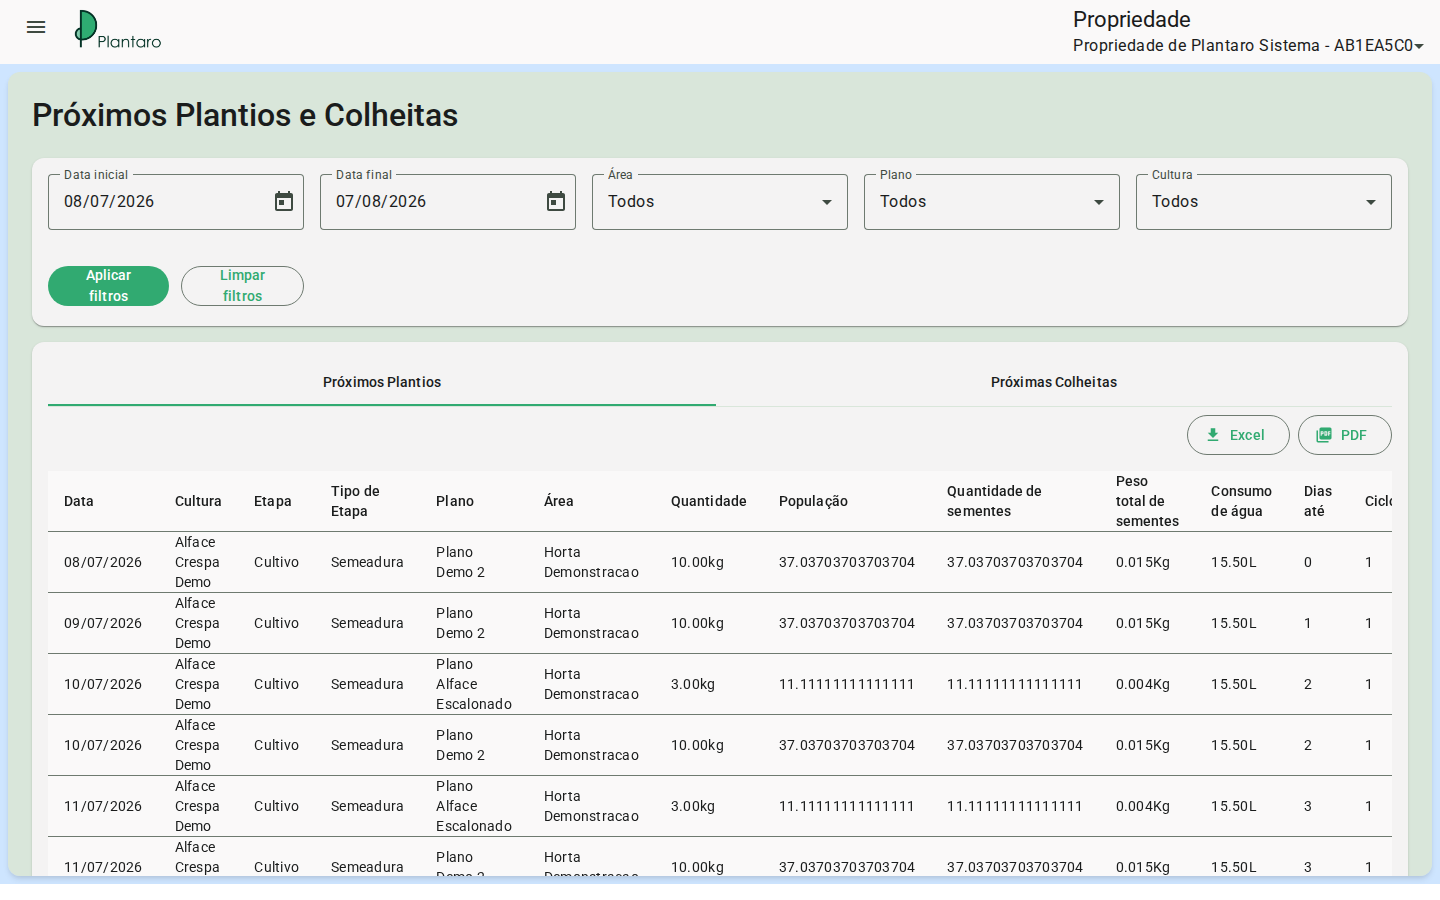Apply filters with Aplicar filtros
Screen dimensions: 1440x900
tap(108, 286)
